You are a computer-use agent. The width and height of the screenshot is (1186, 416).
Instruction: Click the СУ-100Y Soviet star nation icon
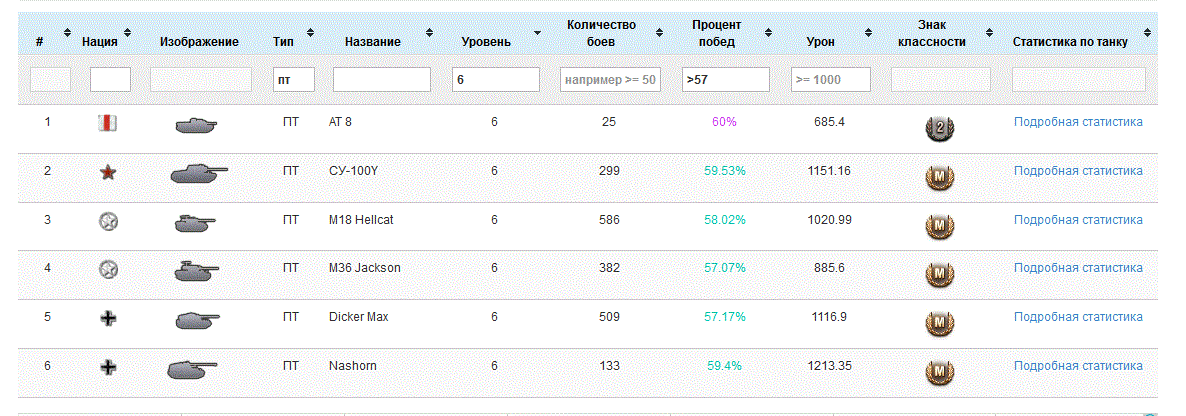[108, 172]
